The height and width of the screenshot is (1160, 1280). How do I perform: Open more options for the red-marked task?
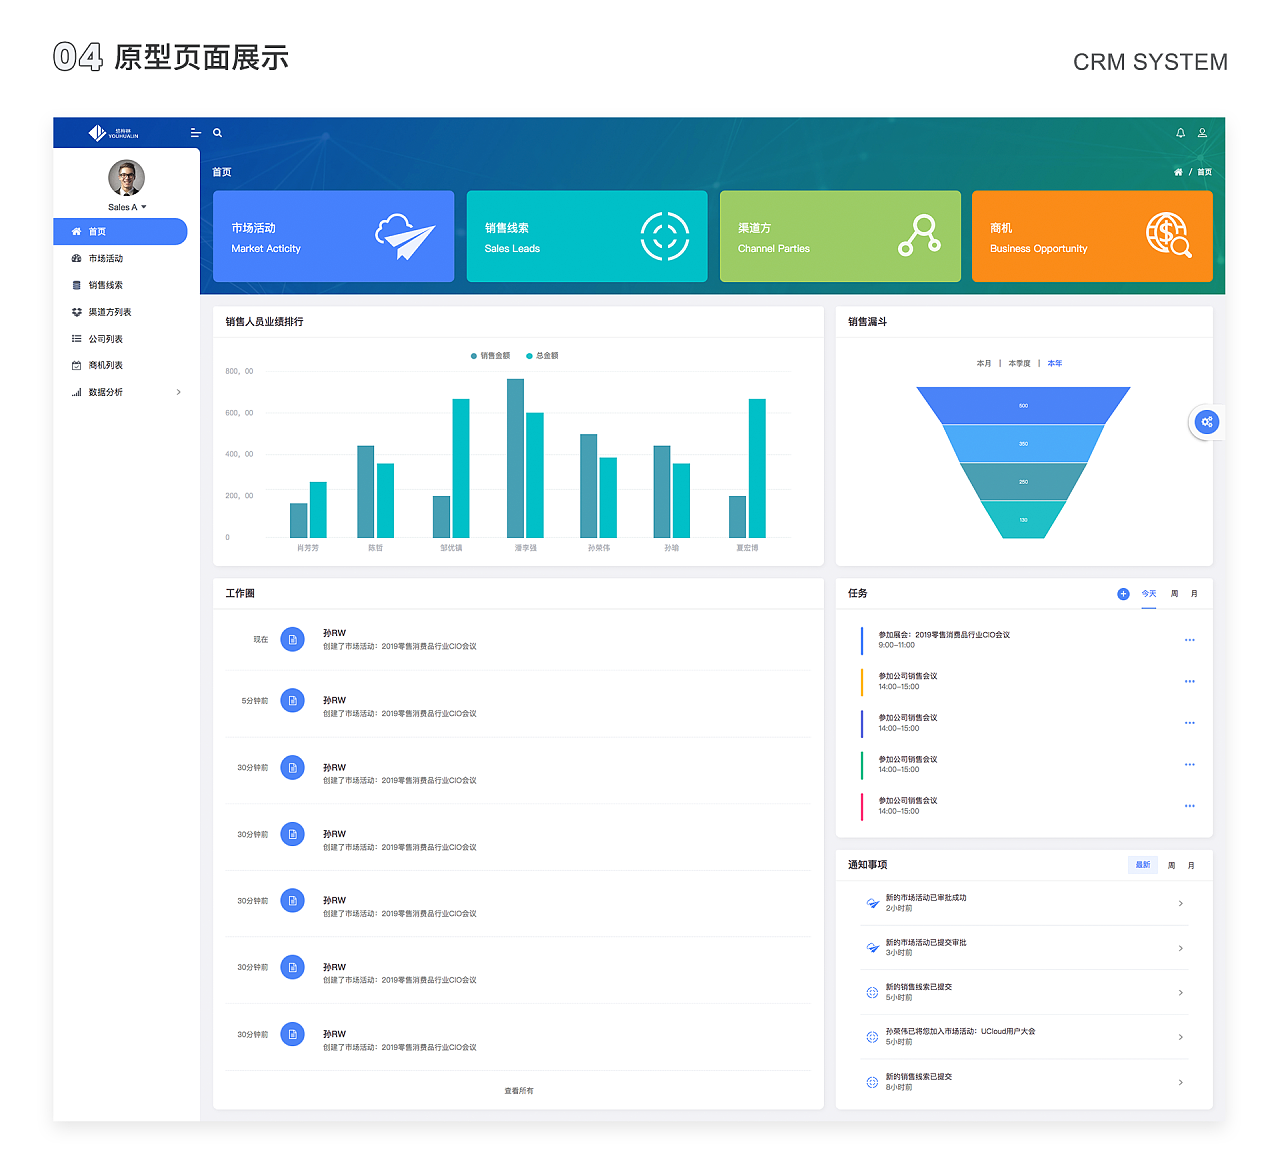1190,806
